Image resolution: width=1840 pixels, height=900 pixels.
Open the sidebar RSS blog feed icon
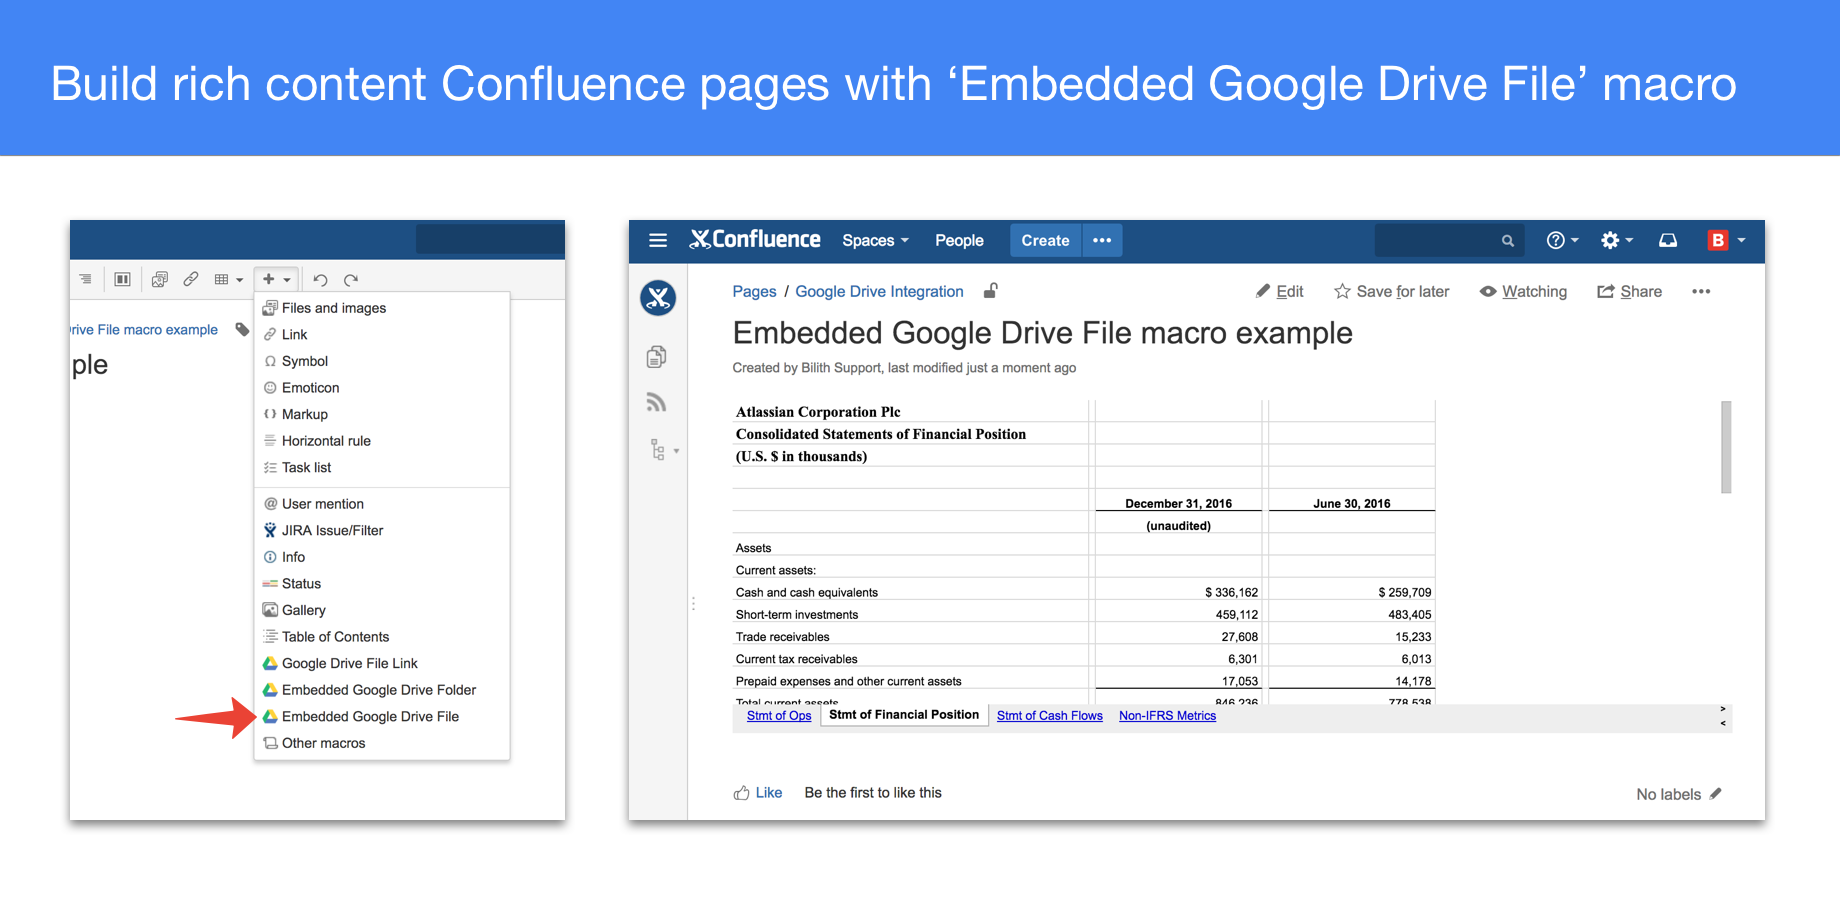[x=656, y=402]
